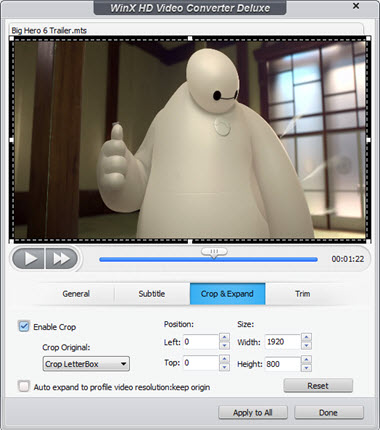Decrease the Top position value
Screen dimensions: 380x430
click(225, 367)
